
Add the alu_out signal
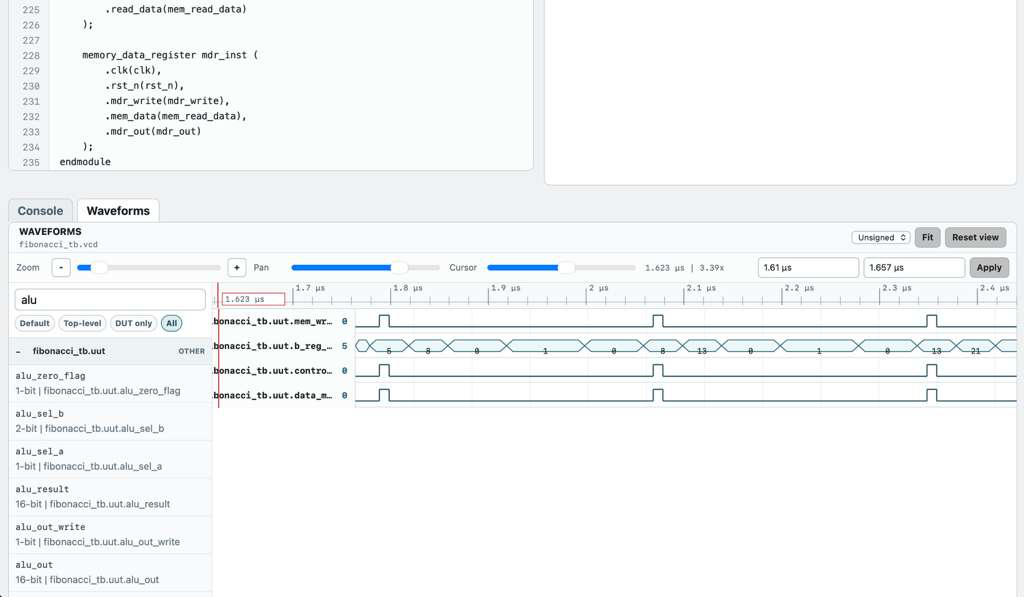coord(110,573)
